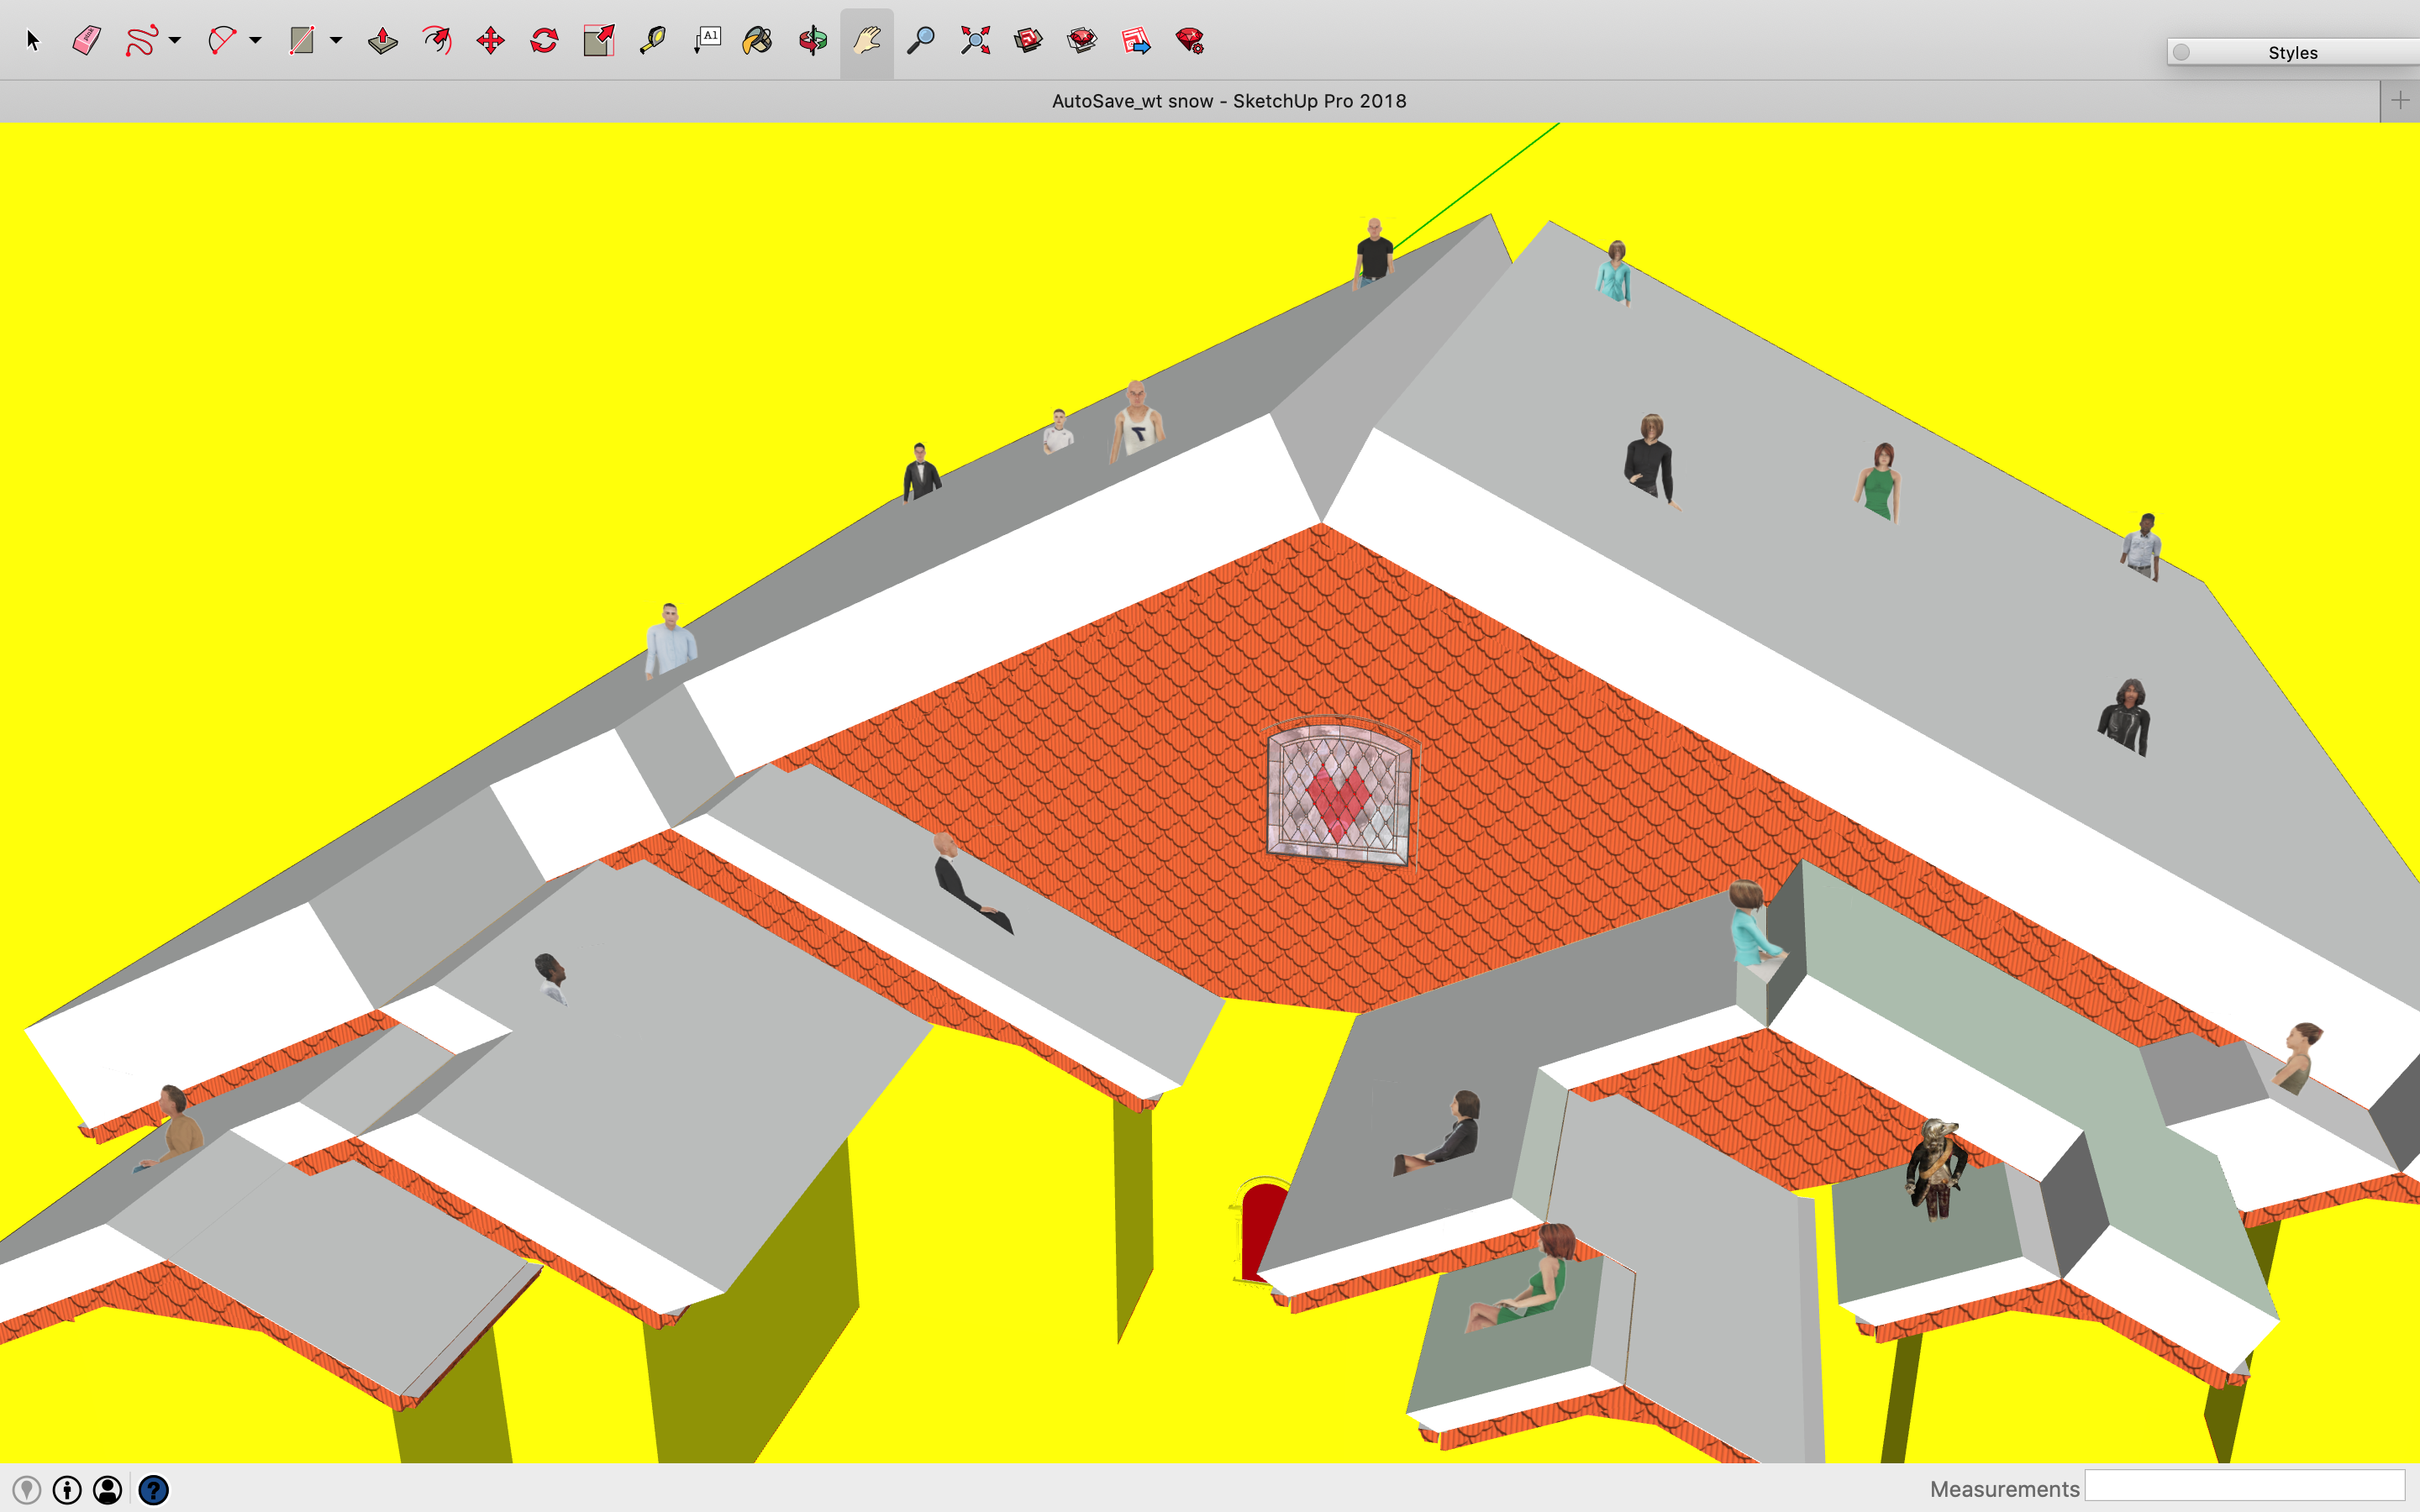
Task: Select the Eraser tool
Action: 87,40
